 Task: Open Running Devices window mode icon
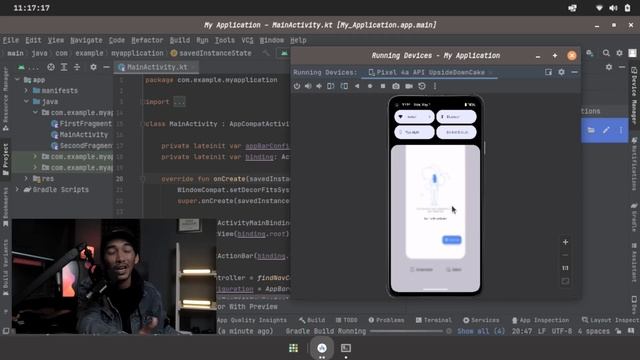point(548,72)
